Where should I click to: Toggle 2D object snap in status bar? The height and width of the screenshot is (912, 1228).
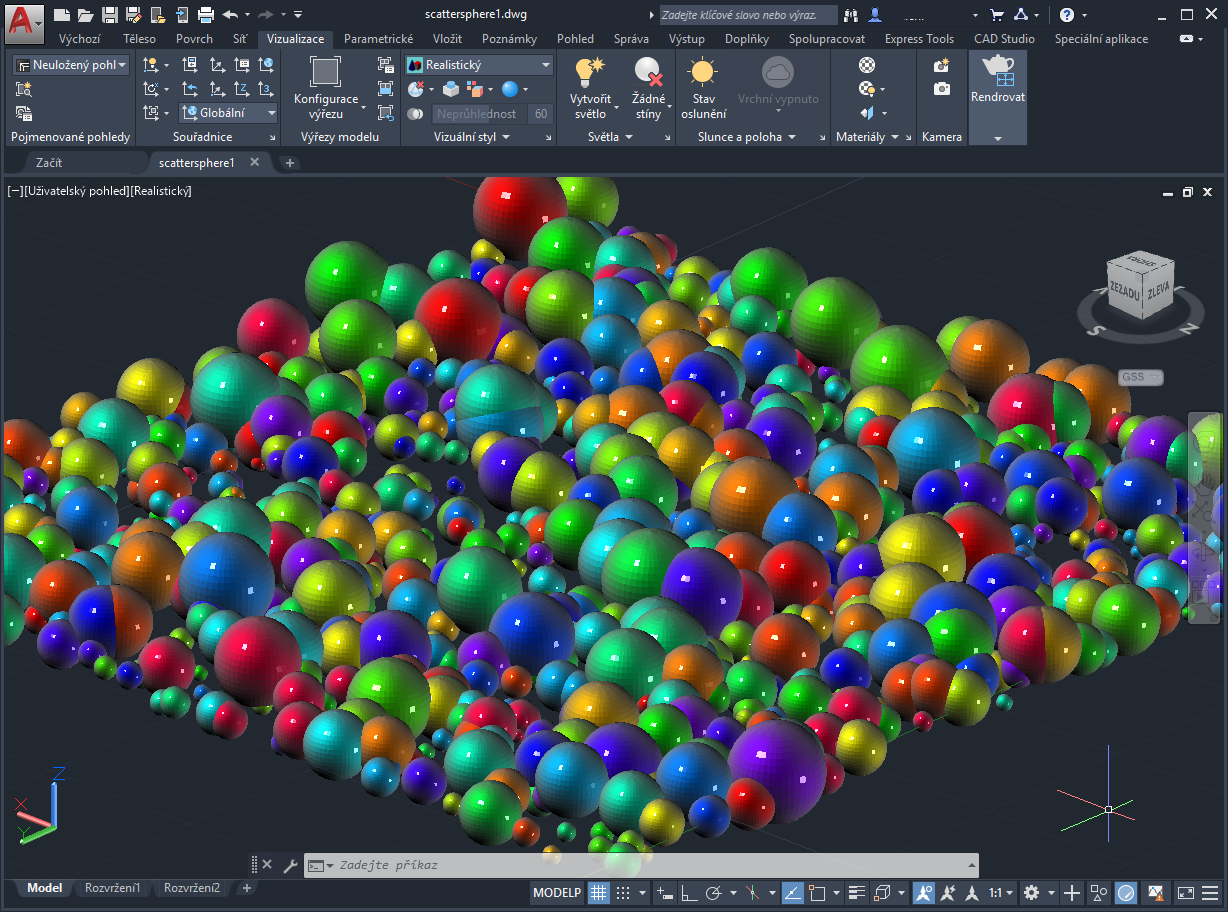coord(817,892)
